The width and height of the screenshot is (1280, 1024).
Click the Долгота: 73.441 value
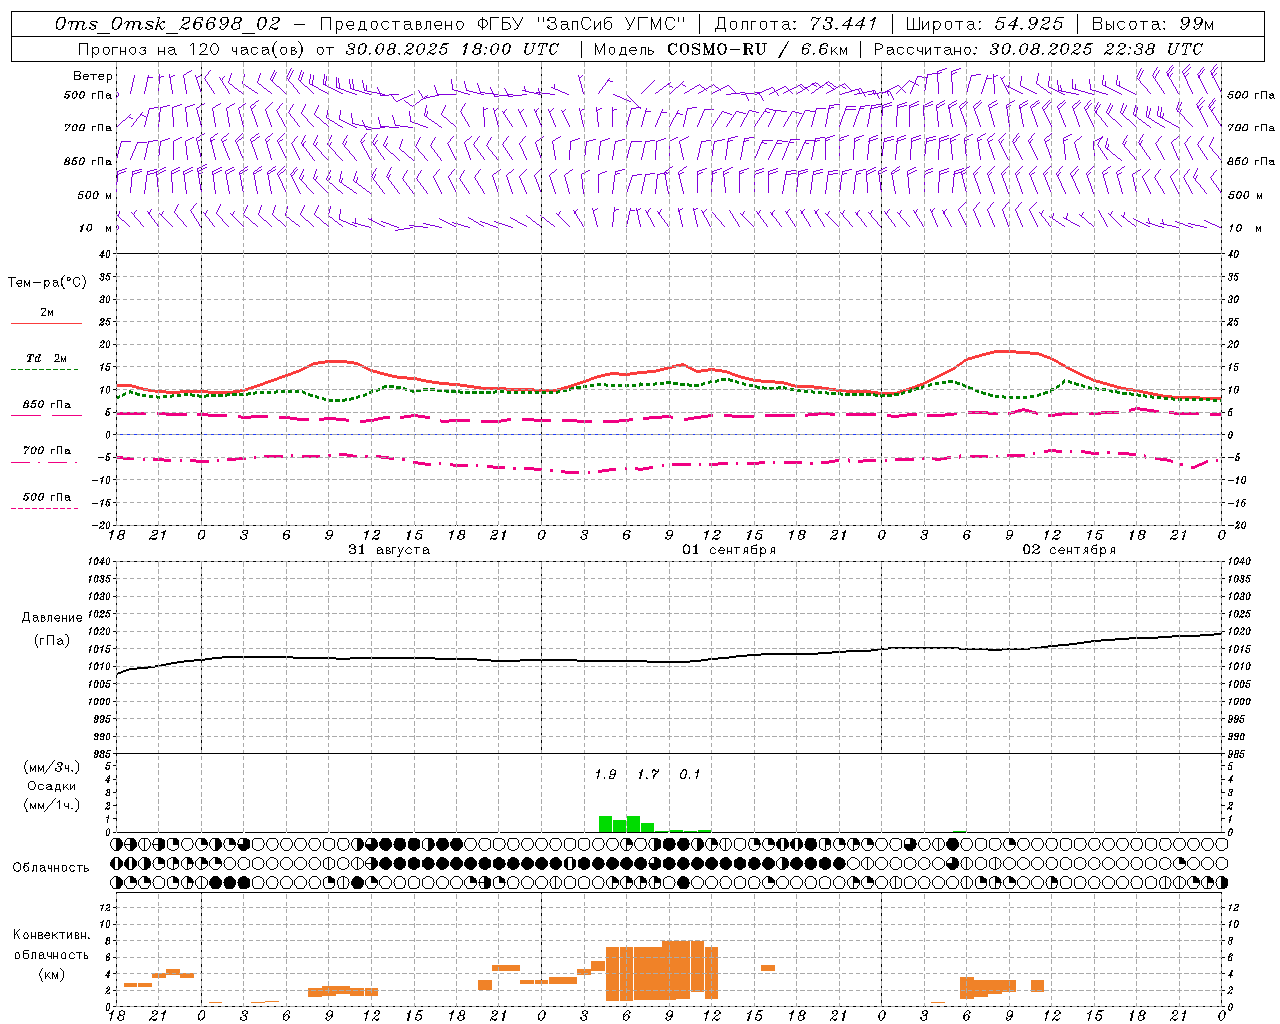(x=796, y=24)
